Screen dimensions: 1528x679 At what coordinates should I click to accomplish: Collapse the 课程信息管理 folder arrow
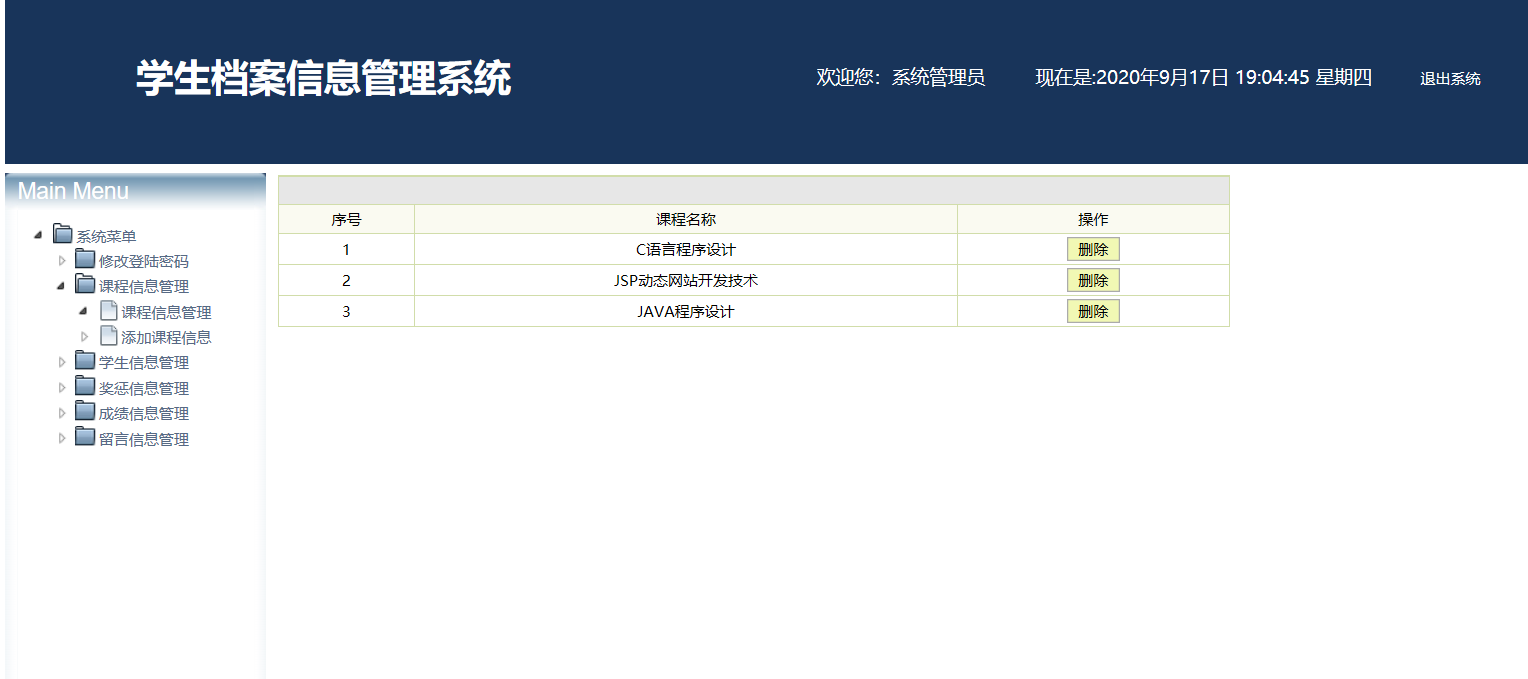tap(61, 286)
